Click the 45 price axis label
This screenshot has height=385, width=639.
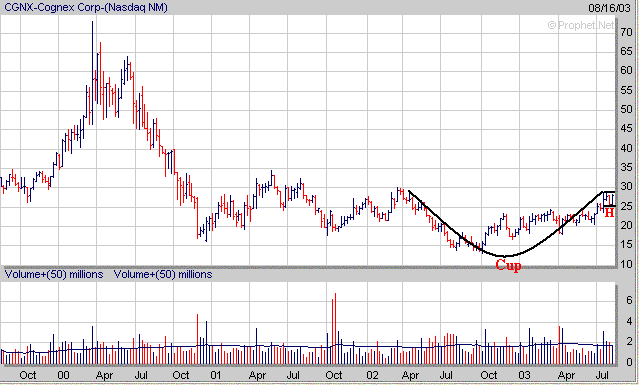click(x=626, y=129)
